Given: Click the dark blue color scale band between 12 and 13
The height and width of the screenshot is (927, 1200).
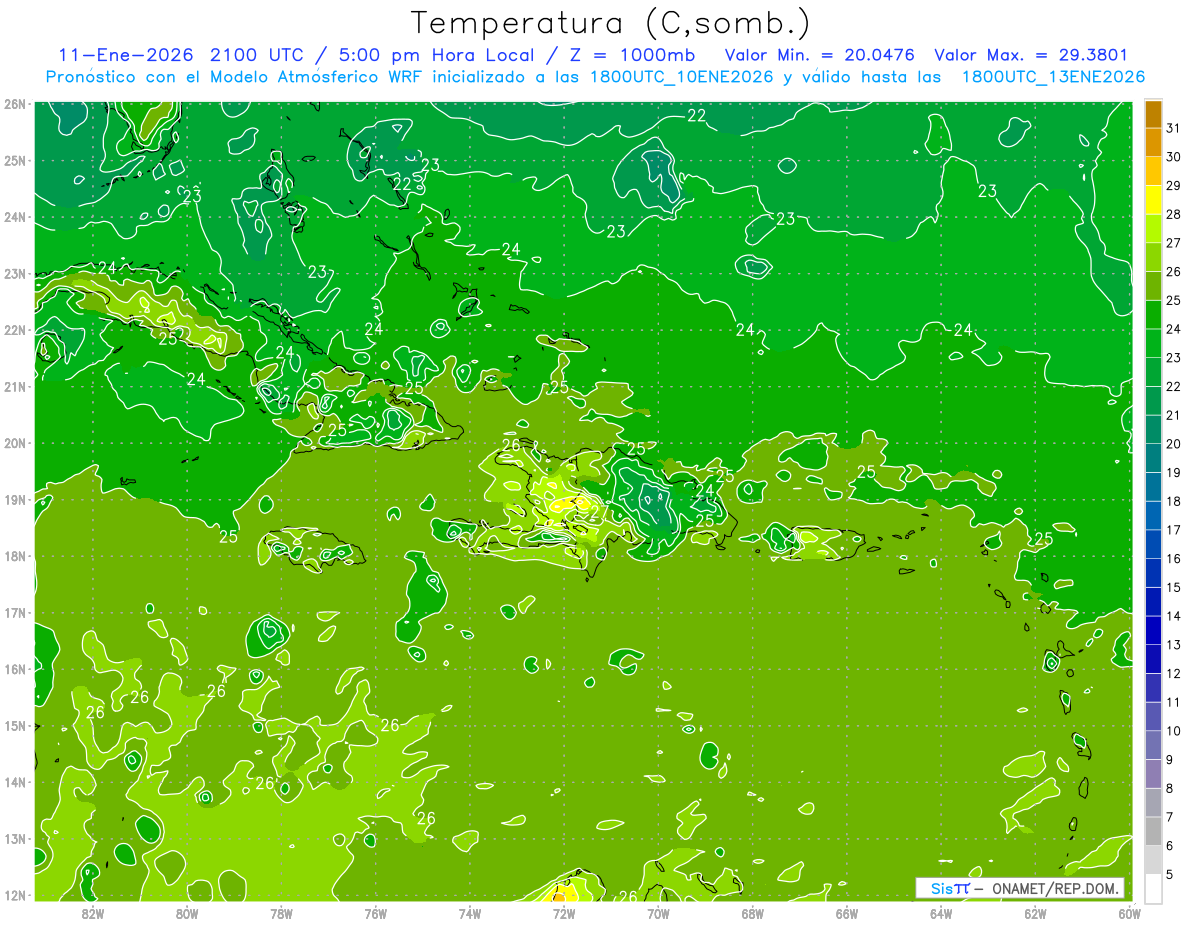Looking at the screenshot, I should pos(1153,658).
